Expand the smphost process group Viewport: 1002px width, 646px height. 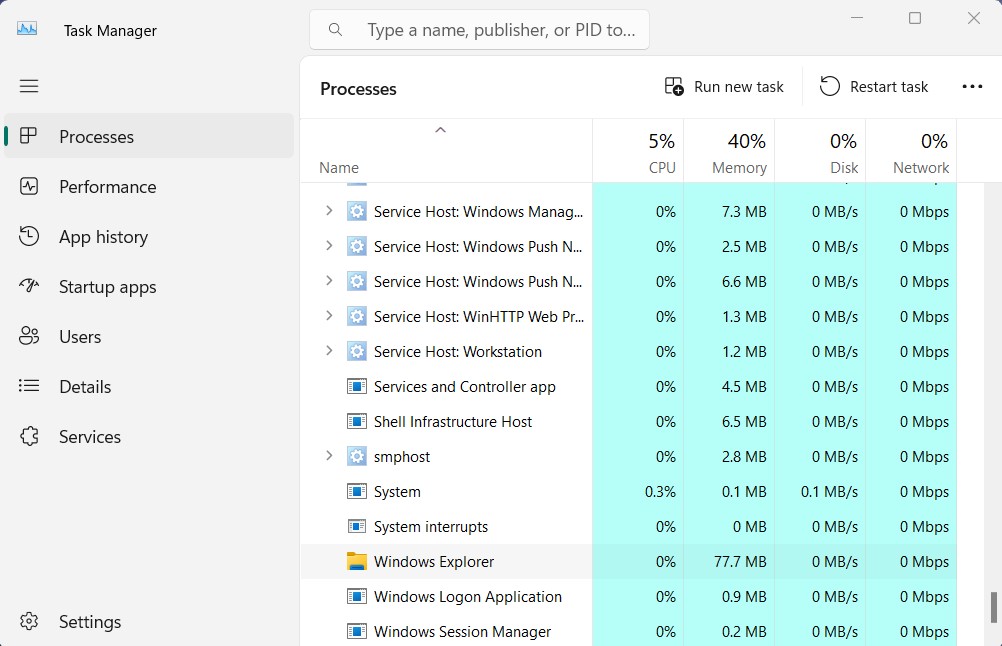(329, 456)
